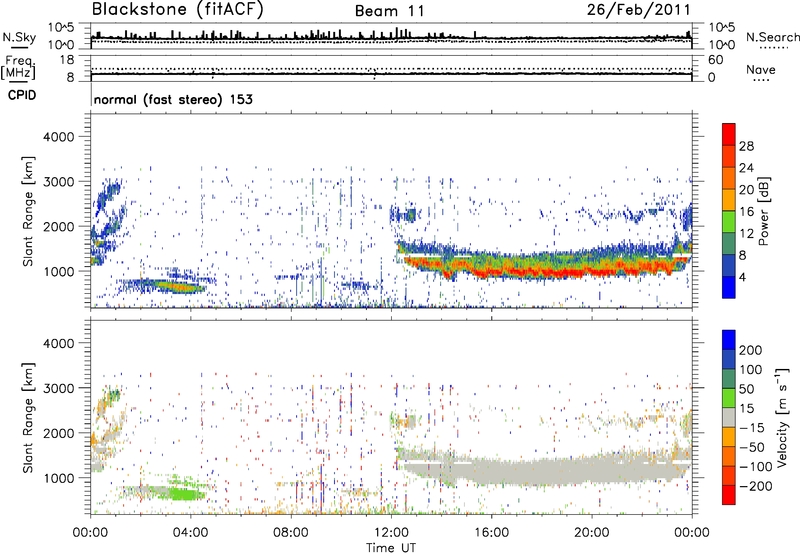Click the "Velocity [m s⁻¹]" colorbar title
This screenshot has height=554, width=800.
pos(782,417)
